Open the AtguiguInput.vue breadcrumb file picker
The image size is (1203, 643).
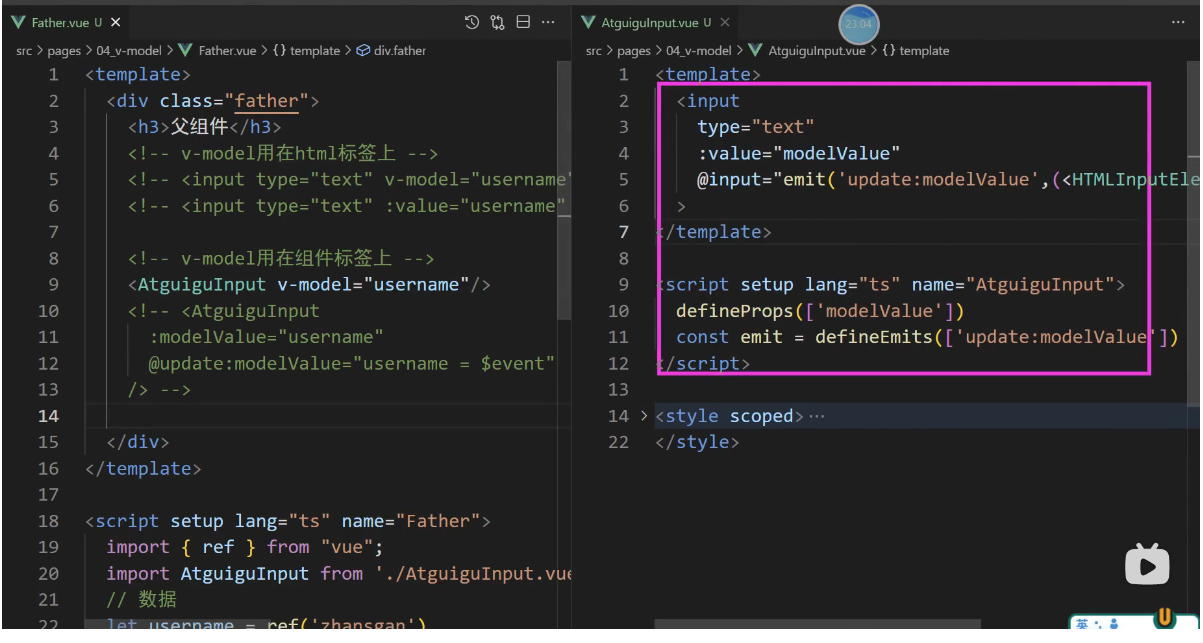click(x=808, y=50)
